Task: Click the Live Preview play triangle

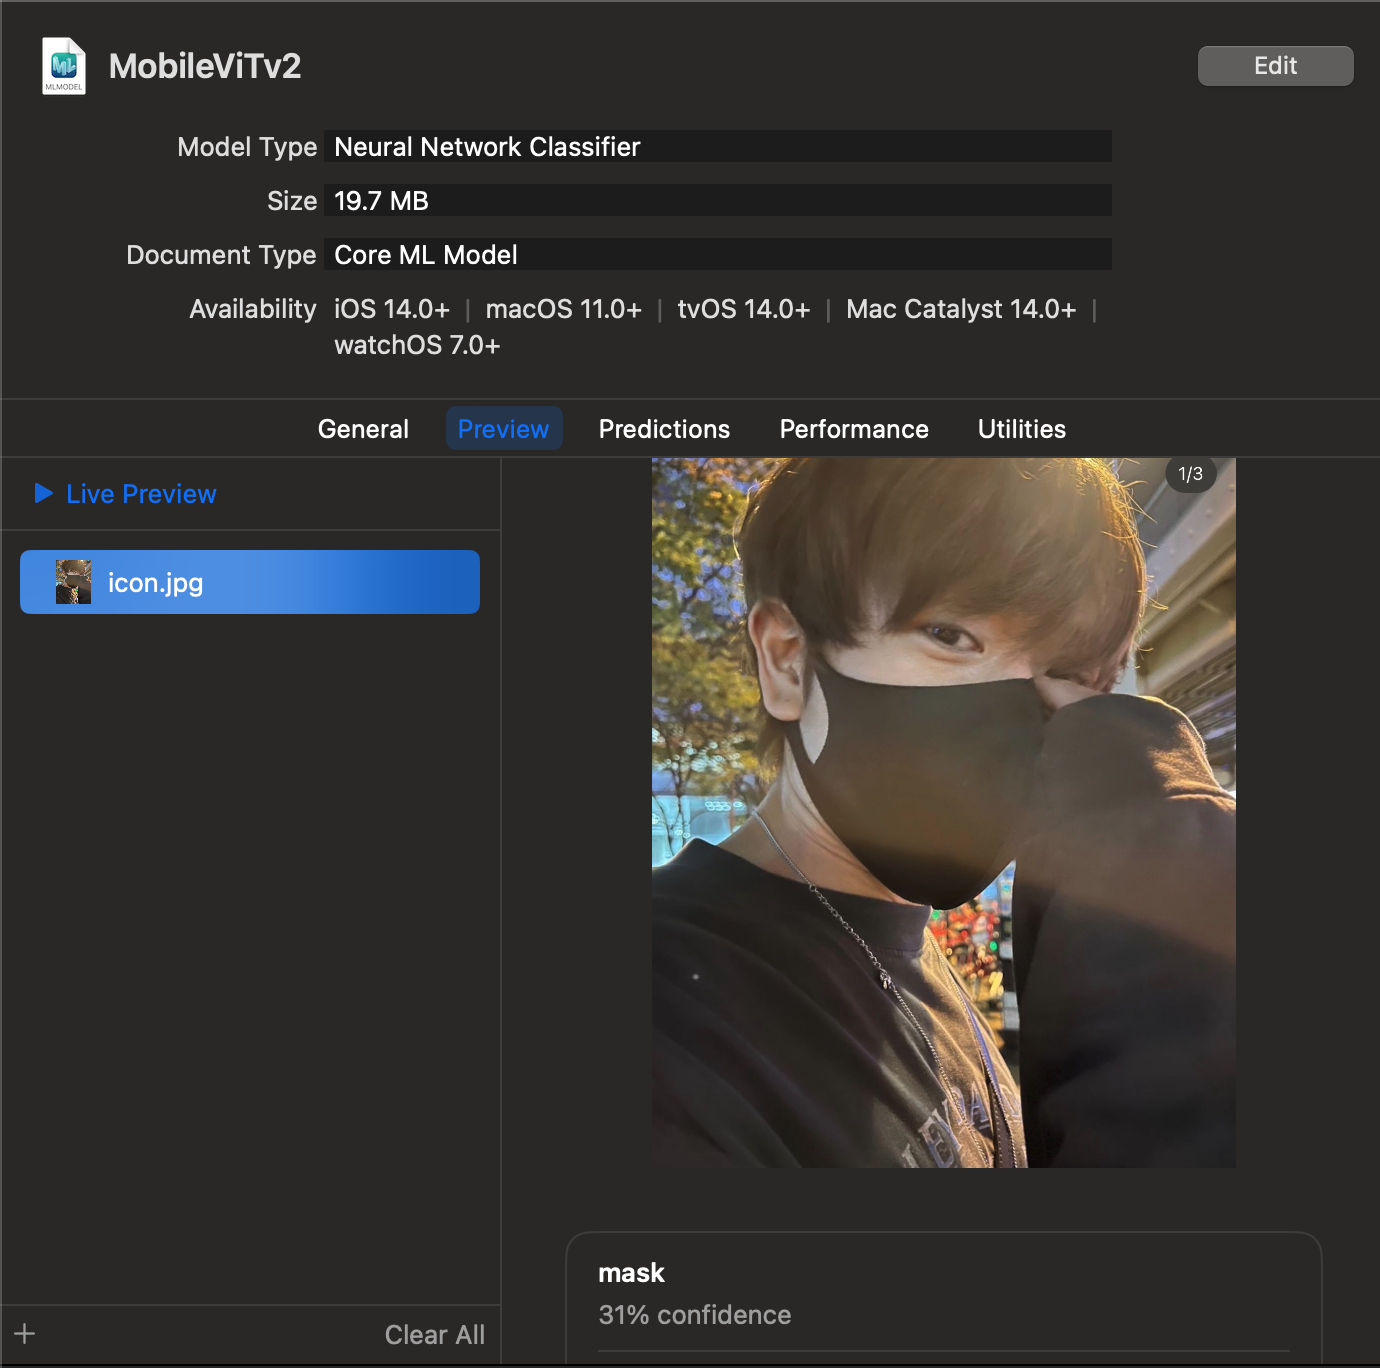Action: tap(43, 493)
